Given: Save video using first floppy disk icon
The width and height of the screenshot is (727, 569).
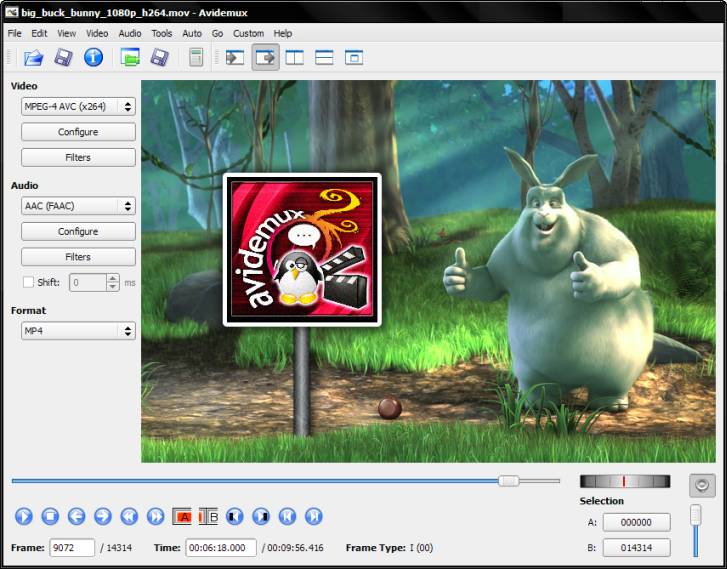Looking at the screenshot, I should tap(64, 58).
